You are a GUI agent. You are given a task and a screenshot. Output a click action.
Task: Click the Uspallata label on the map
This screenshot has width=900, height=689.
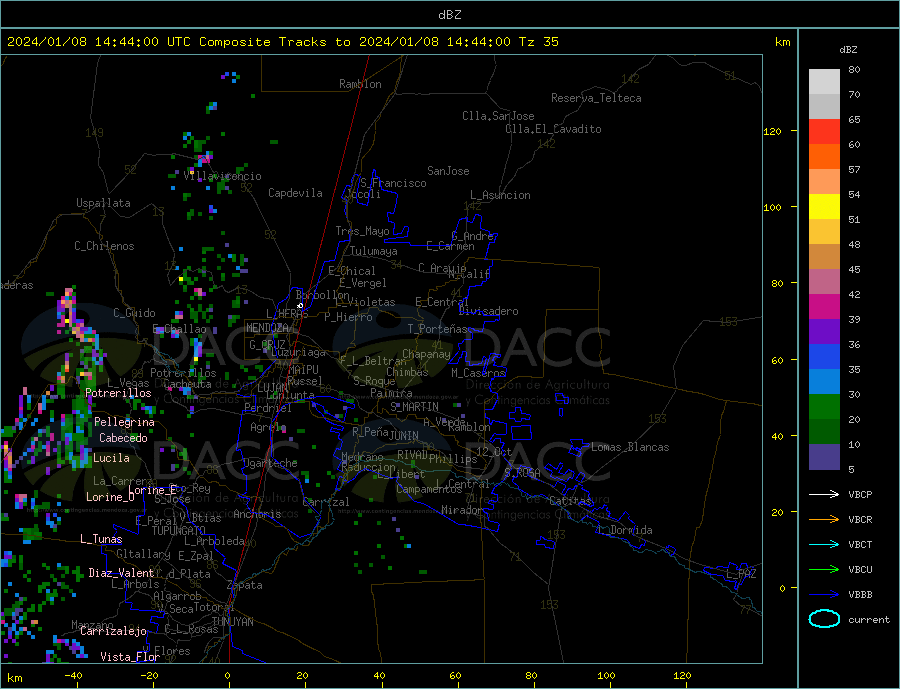[x=103, y=203]
